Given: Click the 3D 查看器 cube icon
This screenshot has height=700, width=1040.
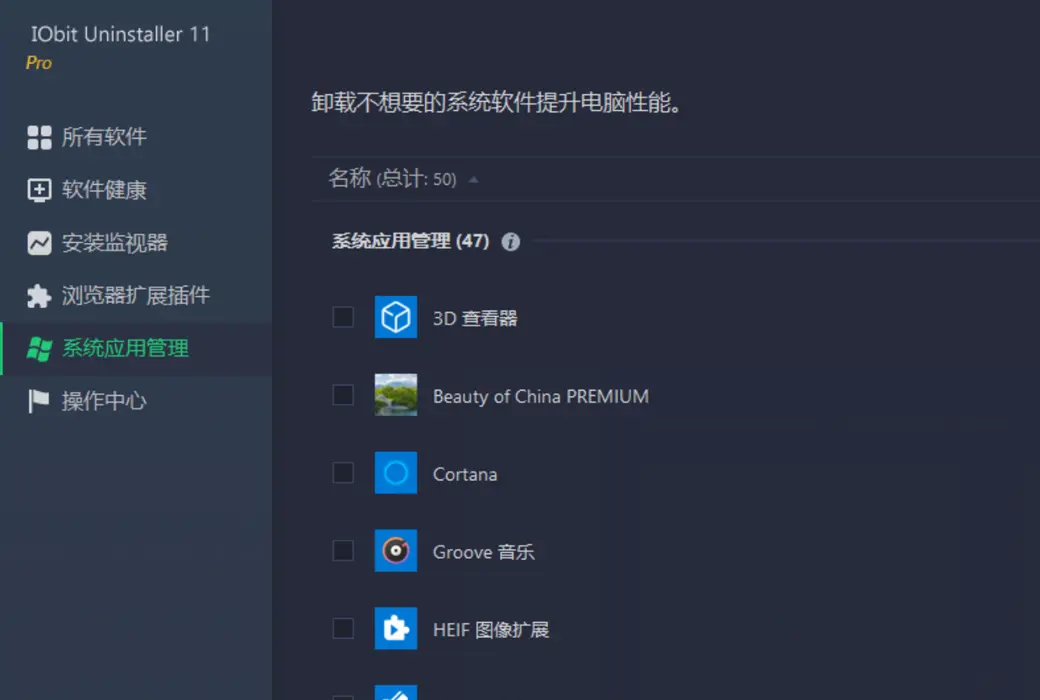Looking at the screenshot, I should coord(396,317).
